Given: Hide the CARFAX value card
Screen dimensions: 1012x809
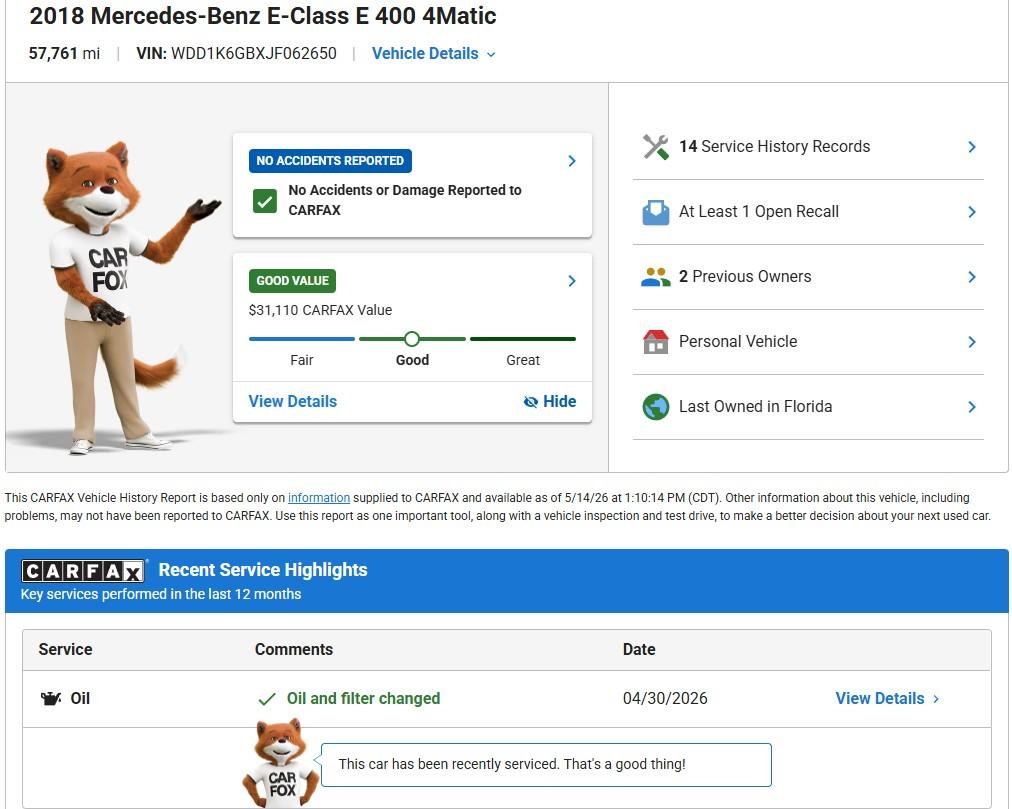Looking at the screenshot, I should click(550, 402).
